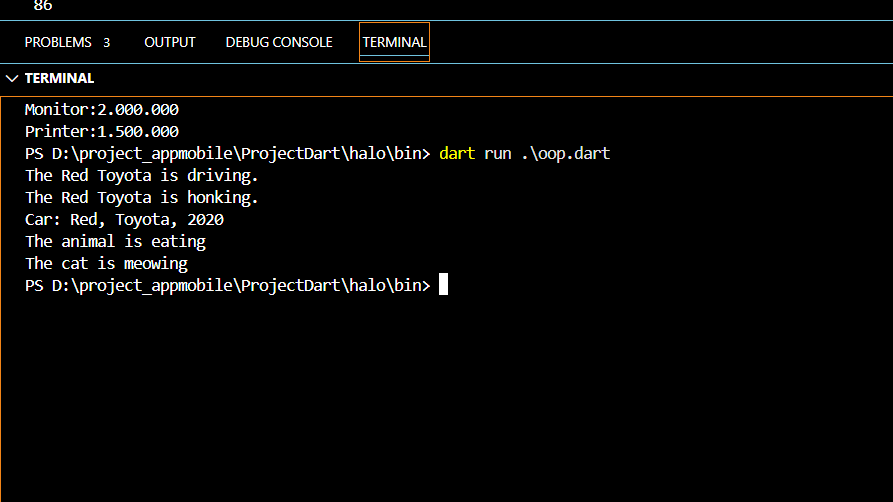Screen dimensions: 893x502
Task: Click 'The Red Toyota is driving.' line
Action: 142,176
